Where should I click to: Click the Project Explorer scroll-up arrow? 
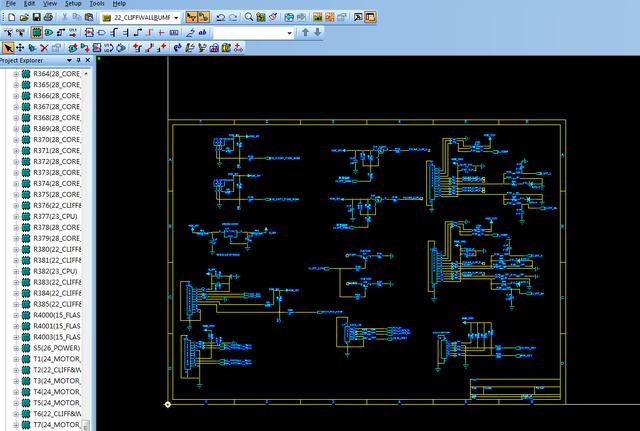click(86, 74)
